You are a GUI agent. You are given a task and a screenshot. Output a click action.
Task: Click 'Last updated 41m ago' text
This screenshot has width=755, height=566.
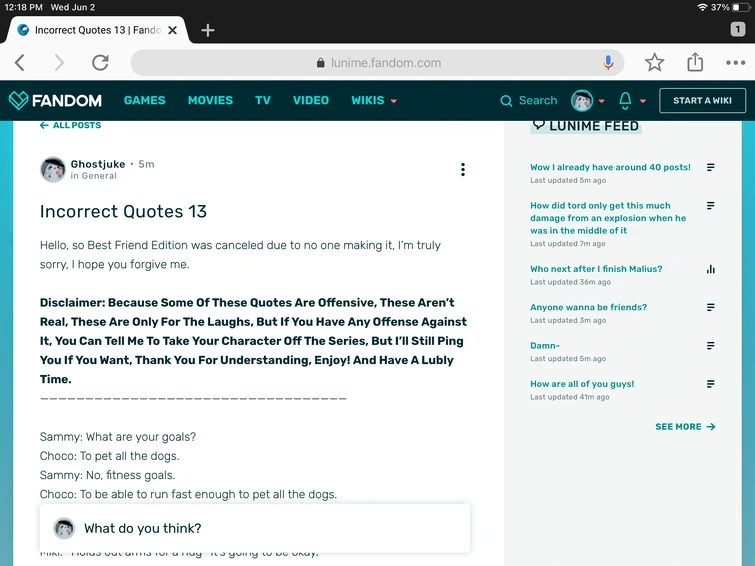click(x=570, y=397)
